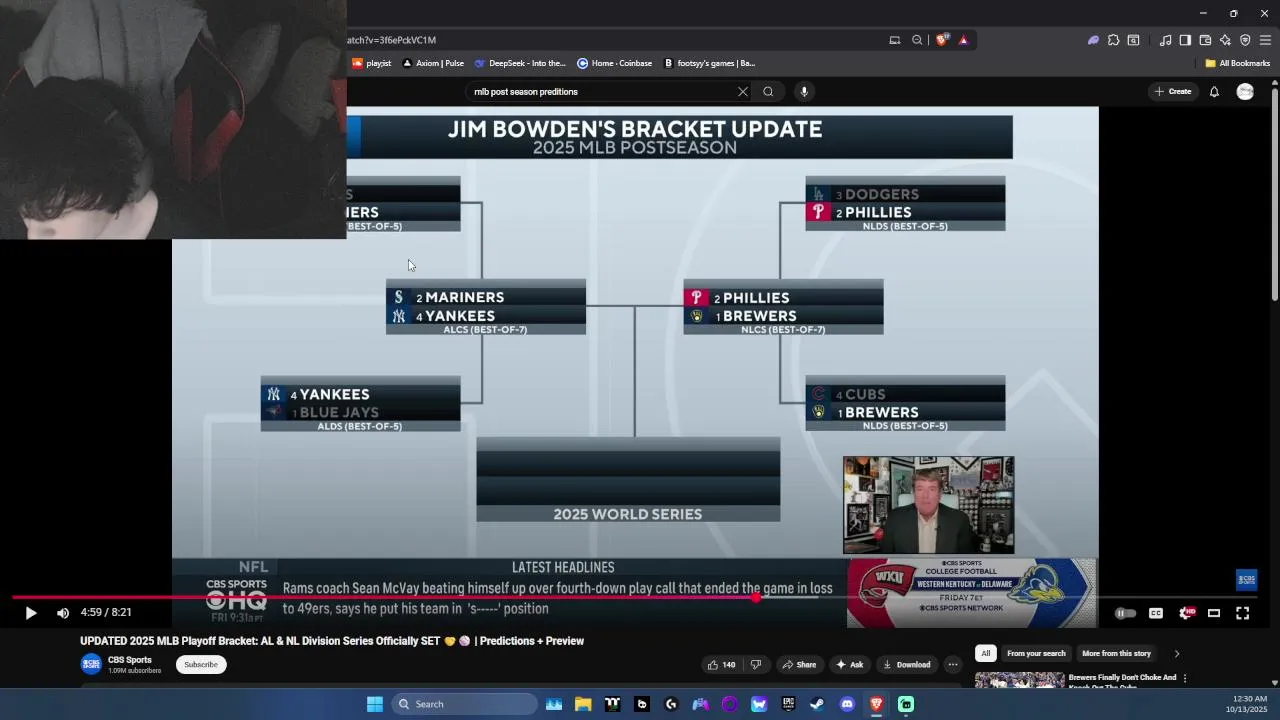Viewport: 1280px width, 720px height.
Task: Open File Explorer from taskbar
Action: pos(583,704)
